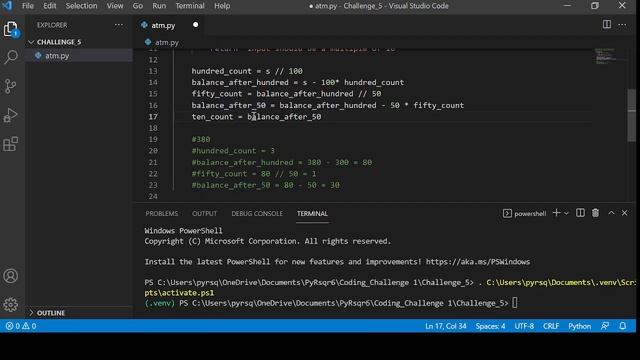Click the #380 comment on line 19
The width and height of the screenshot is (640, 360).
pyautogui.click(x=201, y=140)
